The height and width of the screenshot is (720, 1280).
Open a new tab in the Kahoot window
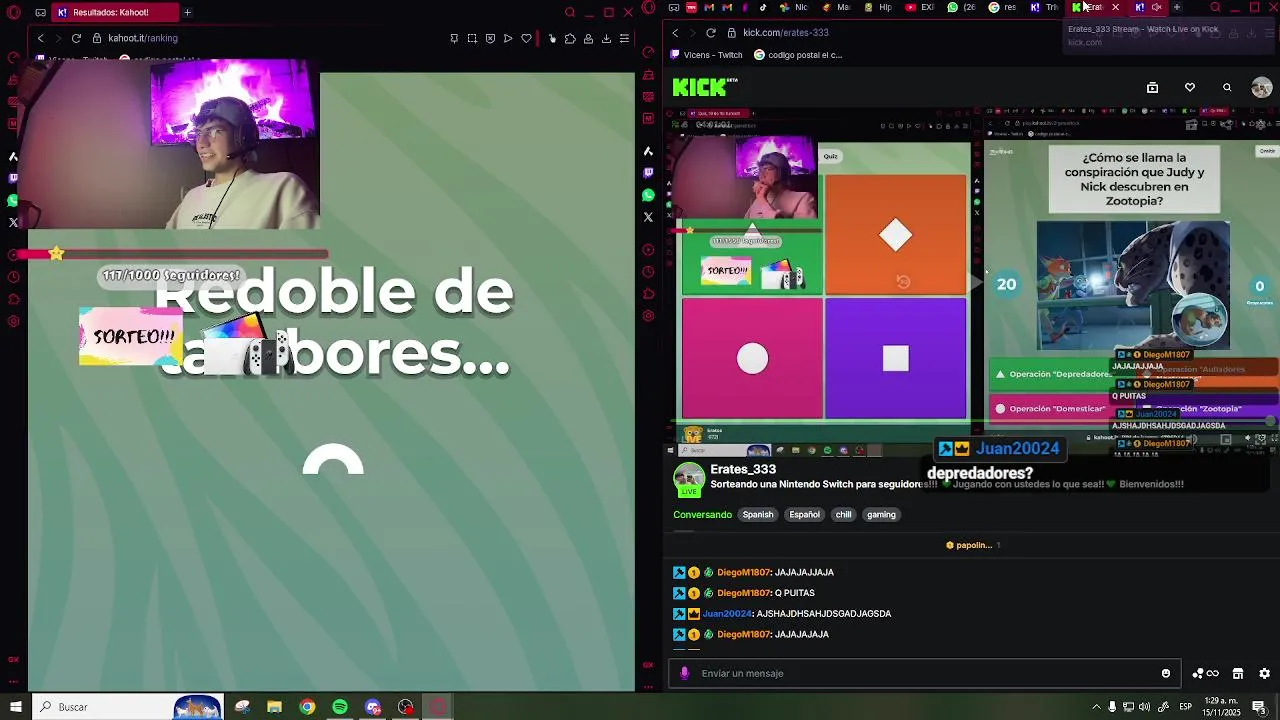point(187,12)
